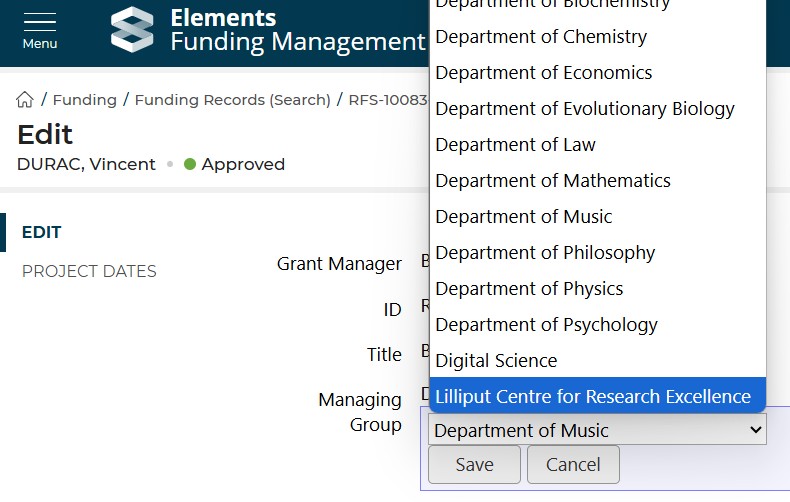
Task: Open Funding Records (Search) breadcrumb
Action: [232, 100]
